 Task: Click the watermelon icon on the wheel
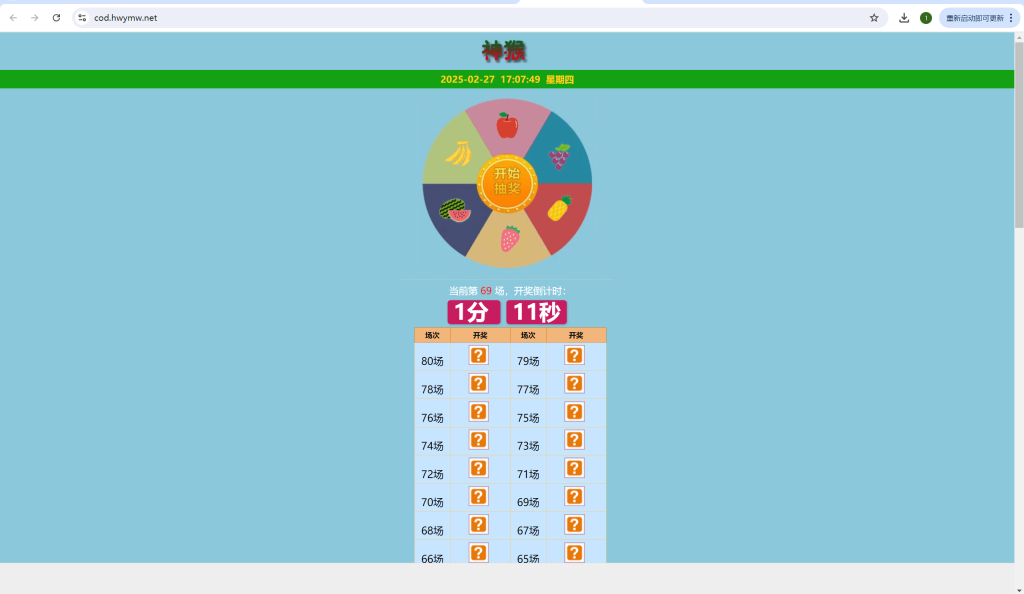click(x=456, y=210)
